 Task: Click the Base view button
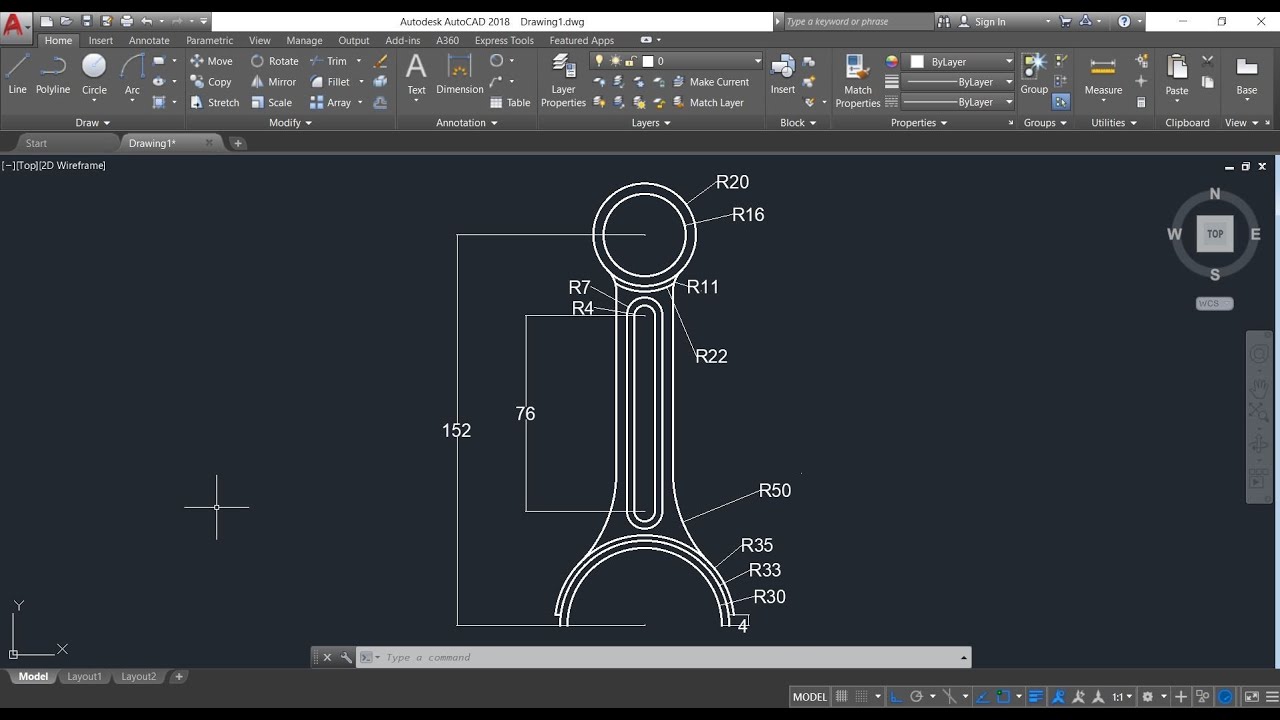pos(1246,75)
